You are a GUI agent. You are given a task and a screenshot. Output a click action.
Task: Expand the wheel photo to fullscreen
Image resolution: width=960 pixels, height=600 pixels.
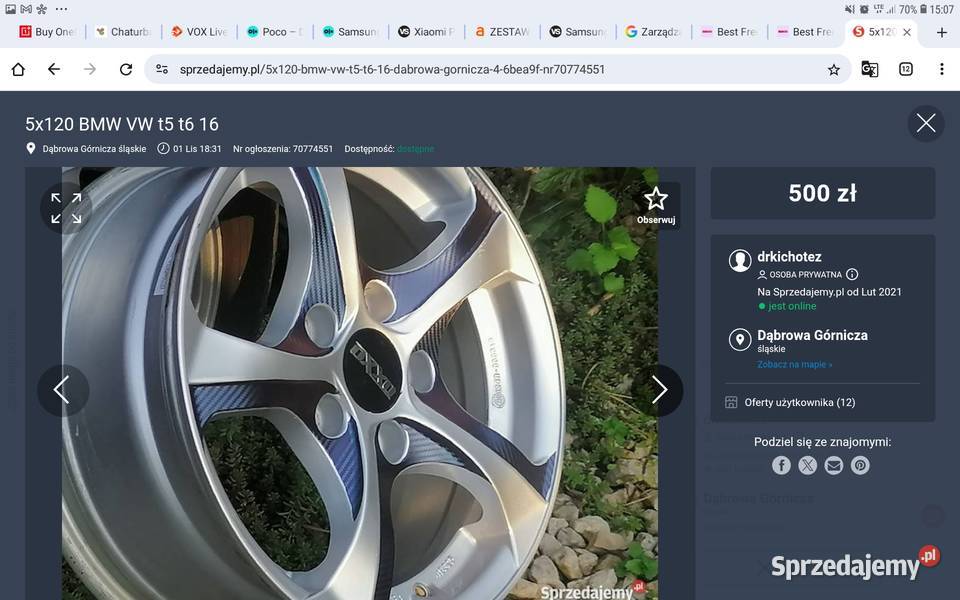pyautogui.click(x=66, y=208)
